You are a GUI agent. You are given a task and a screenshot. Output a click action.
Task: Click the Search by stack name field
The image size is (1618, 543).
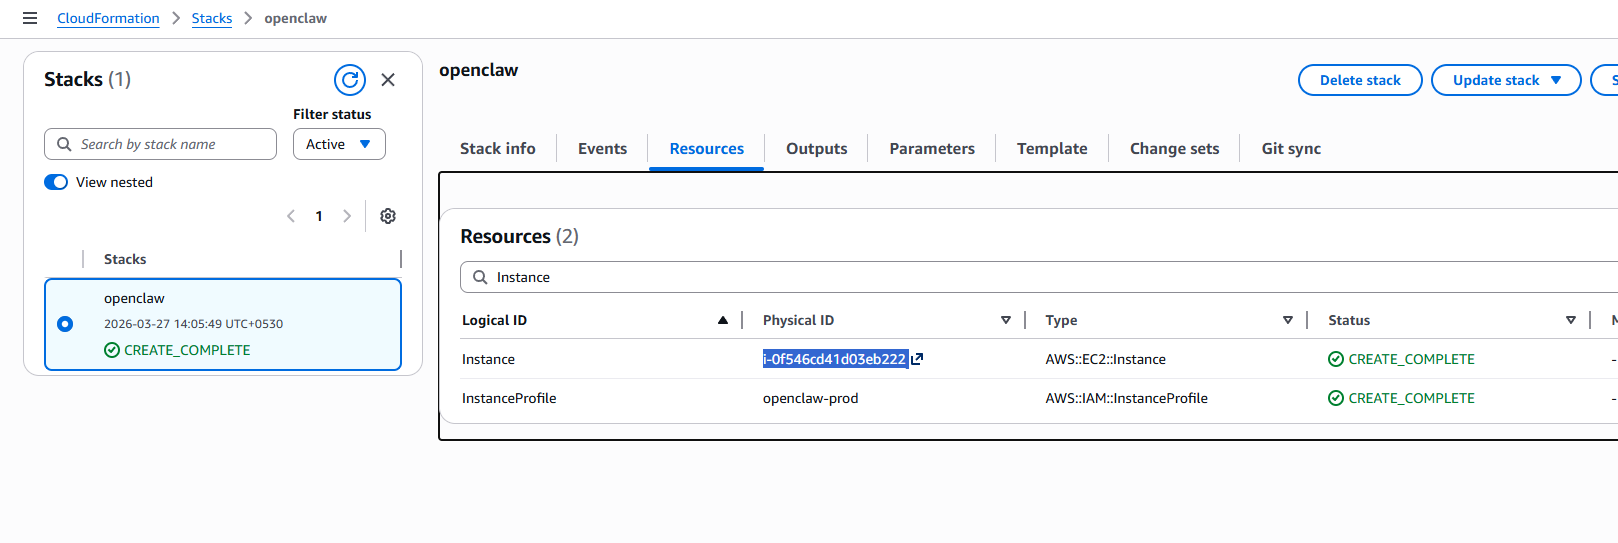(160, 144)
